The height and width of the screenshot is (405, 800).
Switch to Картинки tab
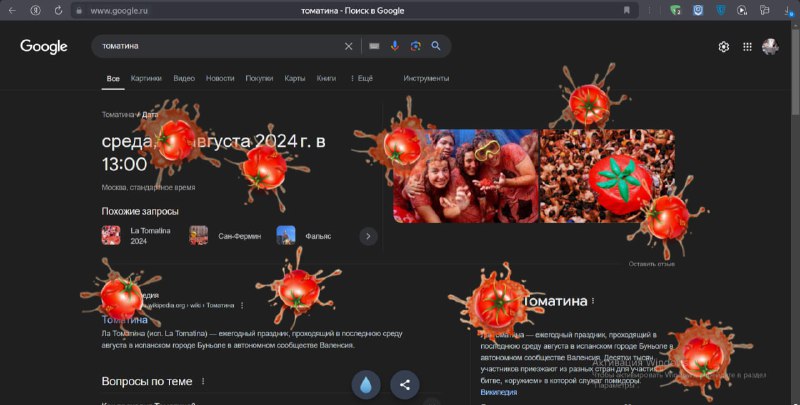coord(146,79)
